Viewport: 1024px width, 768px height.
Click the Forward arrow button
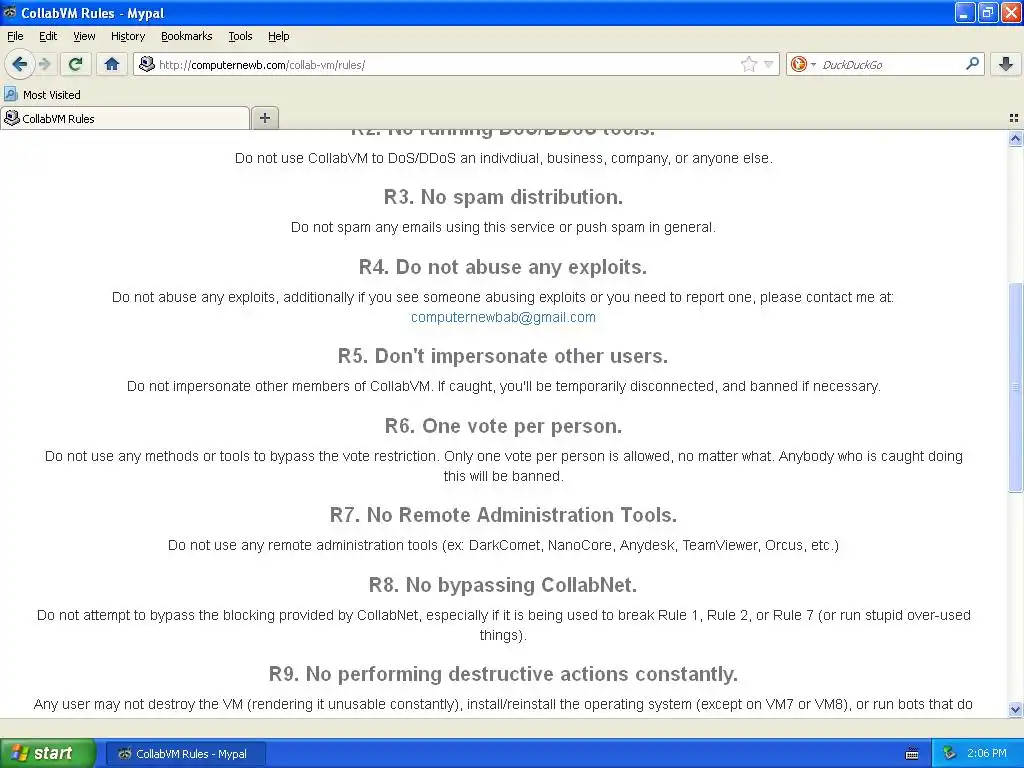[x=44, y=64]
